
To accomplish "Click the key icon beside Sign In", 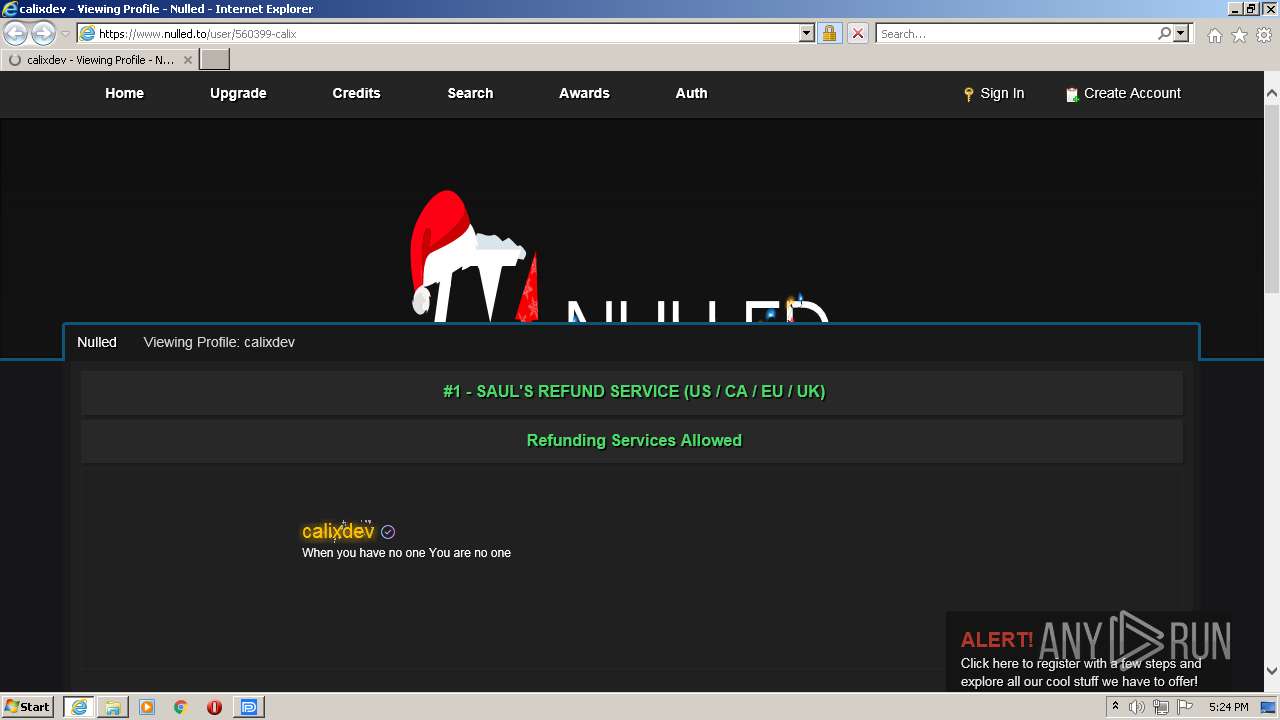I will click(968, 94).
